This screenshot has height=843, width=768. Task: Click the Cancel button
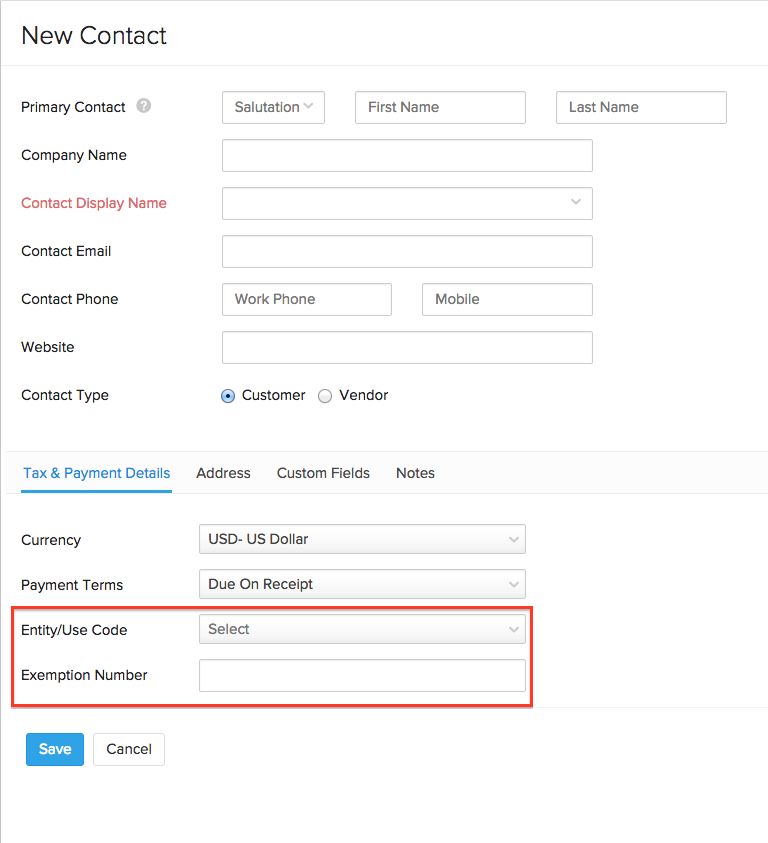[128, 749]
